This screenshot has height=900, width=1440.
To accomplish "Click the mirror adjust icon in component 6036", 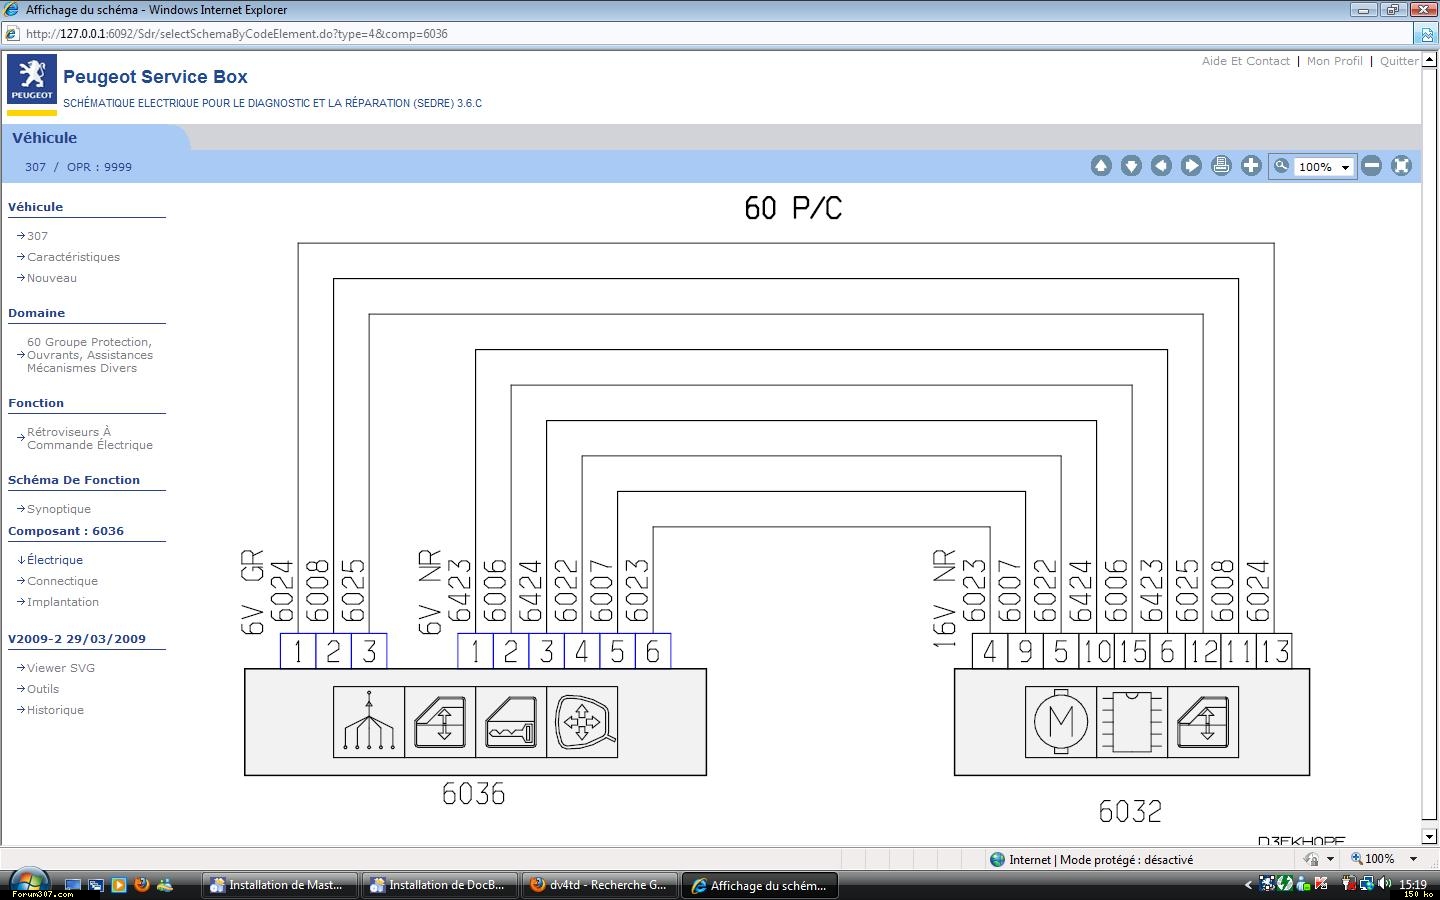I will point(582,722).
